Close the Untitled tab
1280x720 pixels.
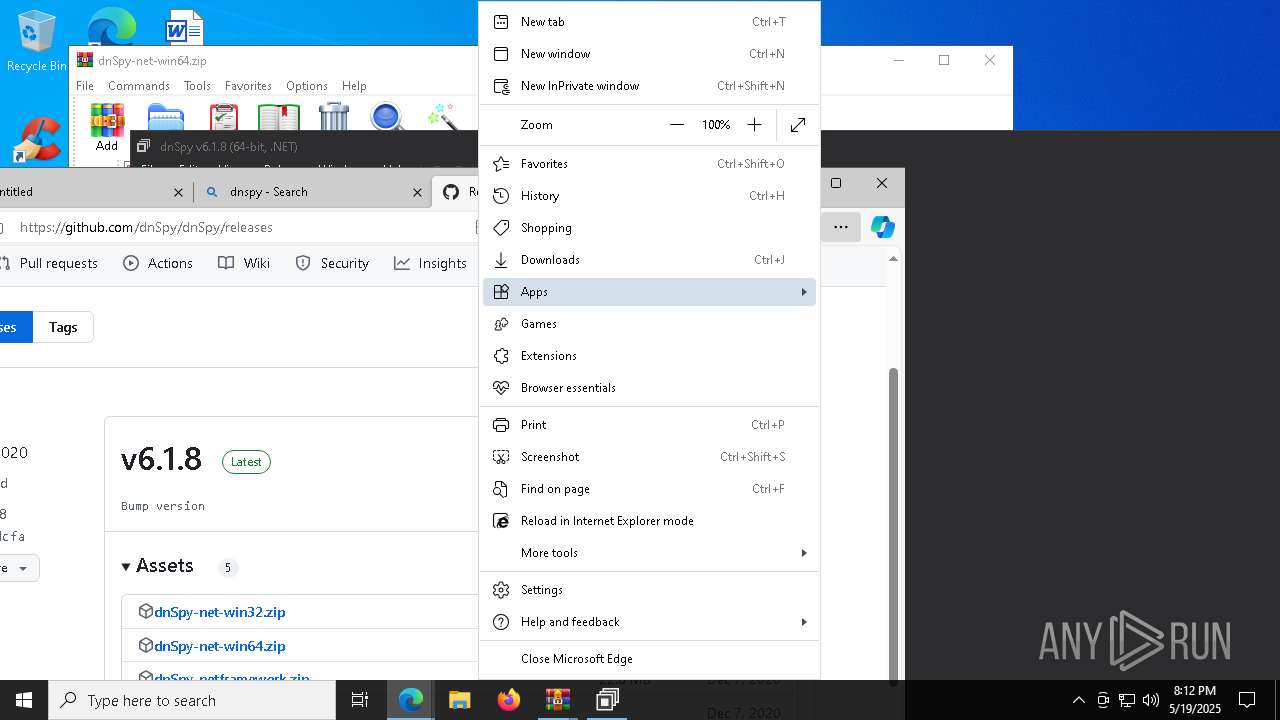pyautogui.click(x=178, y=192)
